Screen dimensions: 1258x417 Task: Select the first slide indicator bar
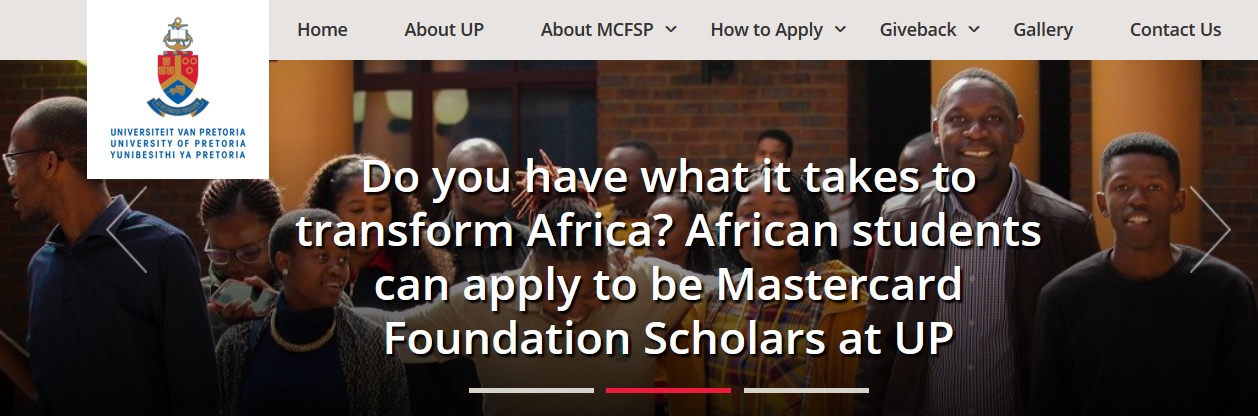pos(531,390)
